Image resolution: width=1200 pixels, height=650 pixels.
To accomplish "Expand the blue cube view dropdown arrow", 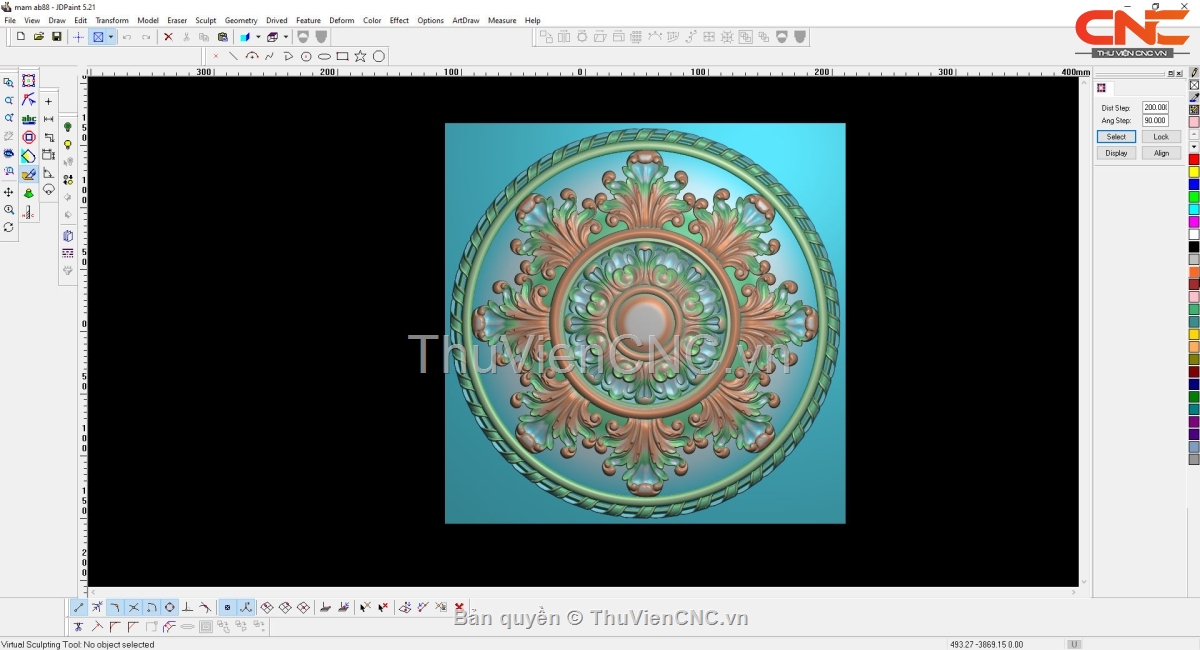I will (258, 37).
